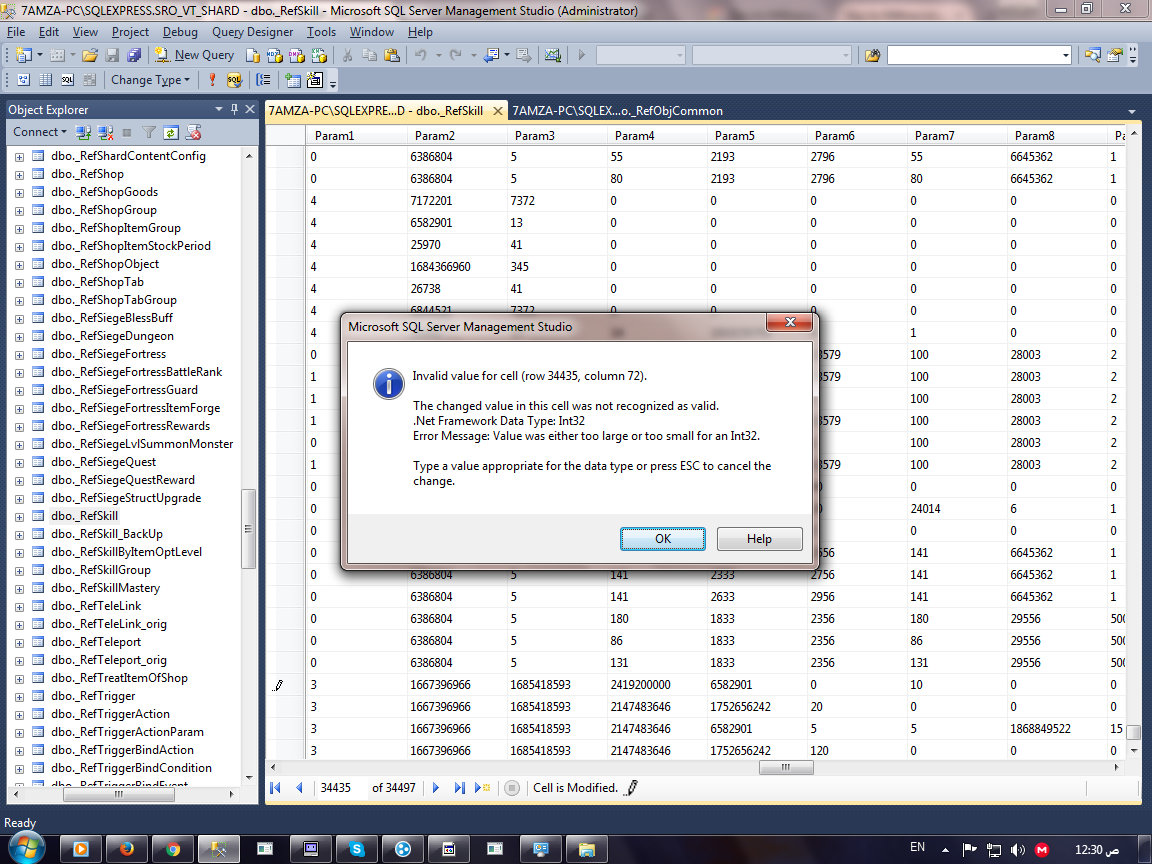Viewport: 1152px width, 864px height.
Task: Go to the last record
Action: (x=459, y=788)
